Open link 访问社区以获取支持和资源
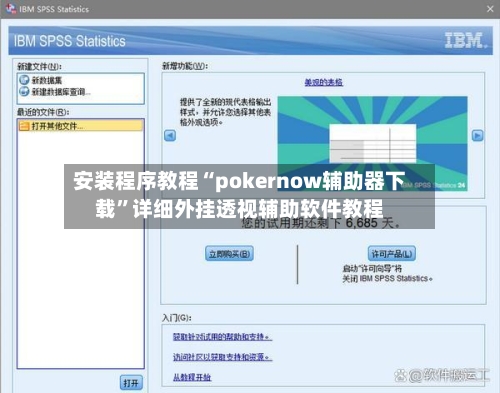 [222, 357]
